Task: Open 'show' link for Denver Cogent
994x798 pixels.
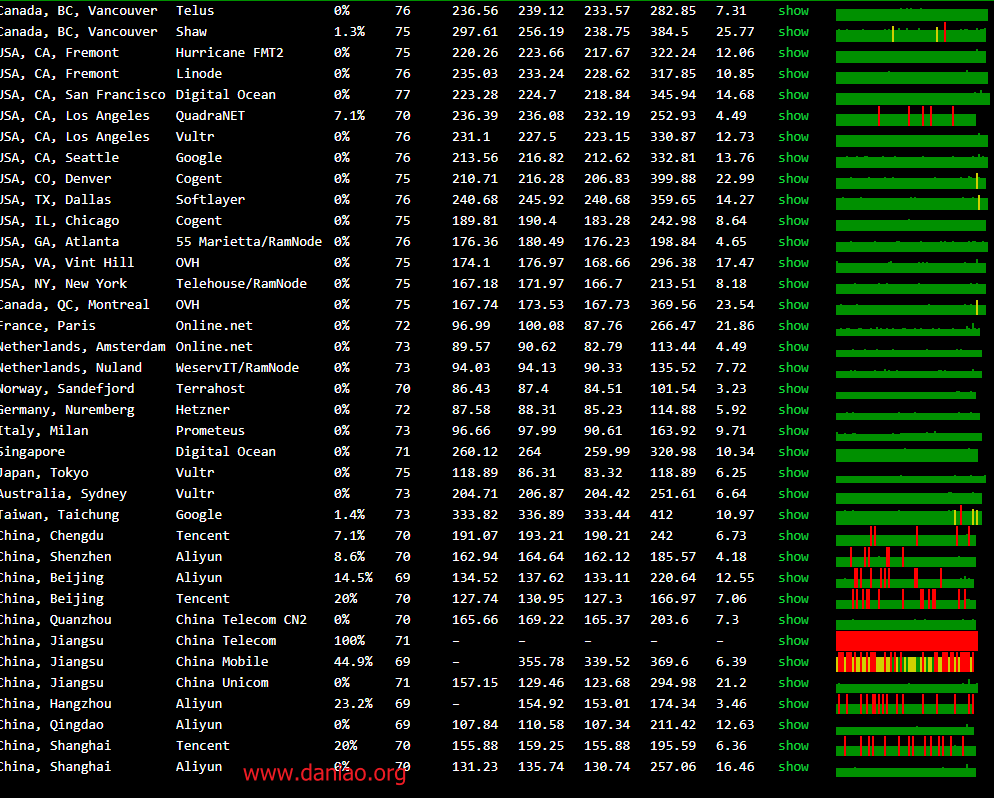Action: click(x=793, y=179)
